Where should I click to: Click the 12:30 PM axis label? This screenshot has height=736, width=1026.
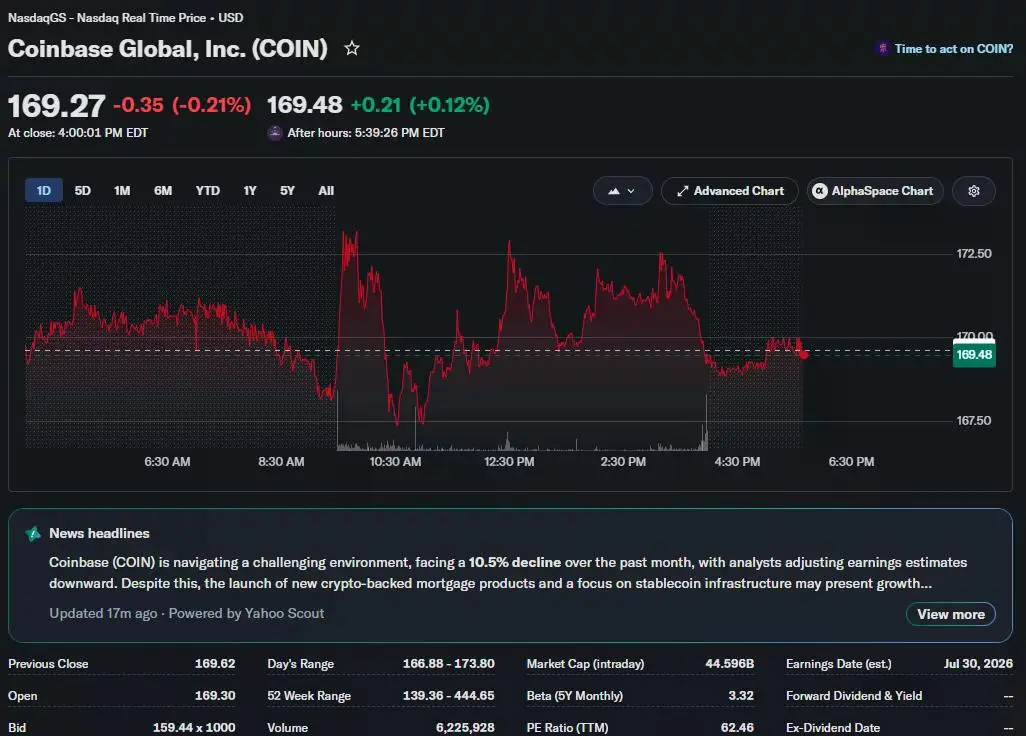point(509,462)
